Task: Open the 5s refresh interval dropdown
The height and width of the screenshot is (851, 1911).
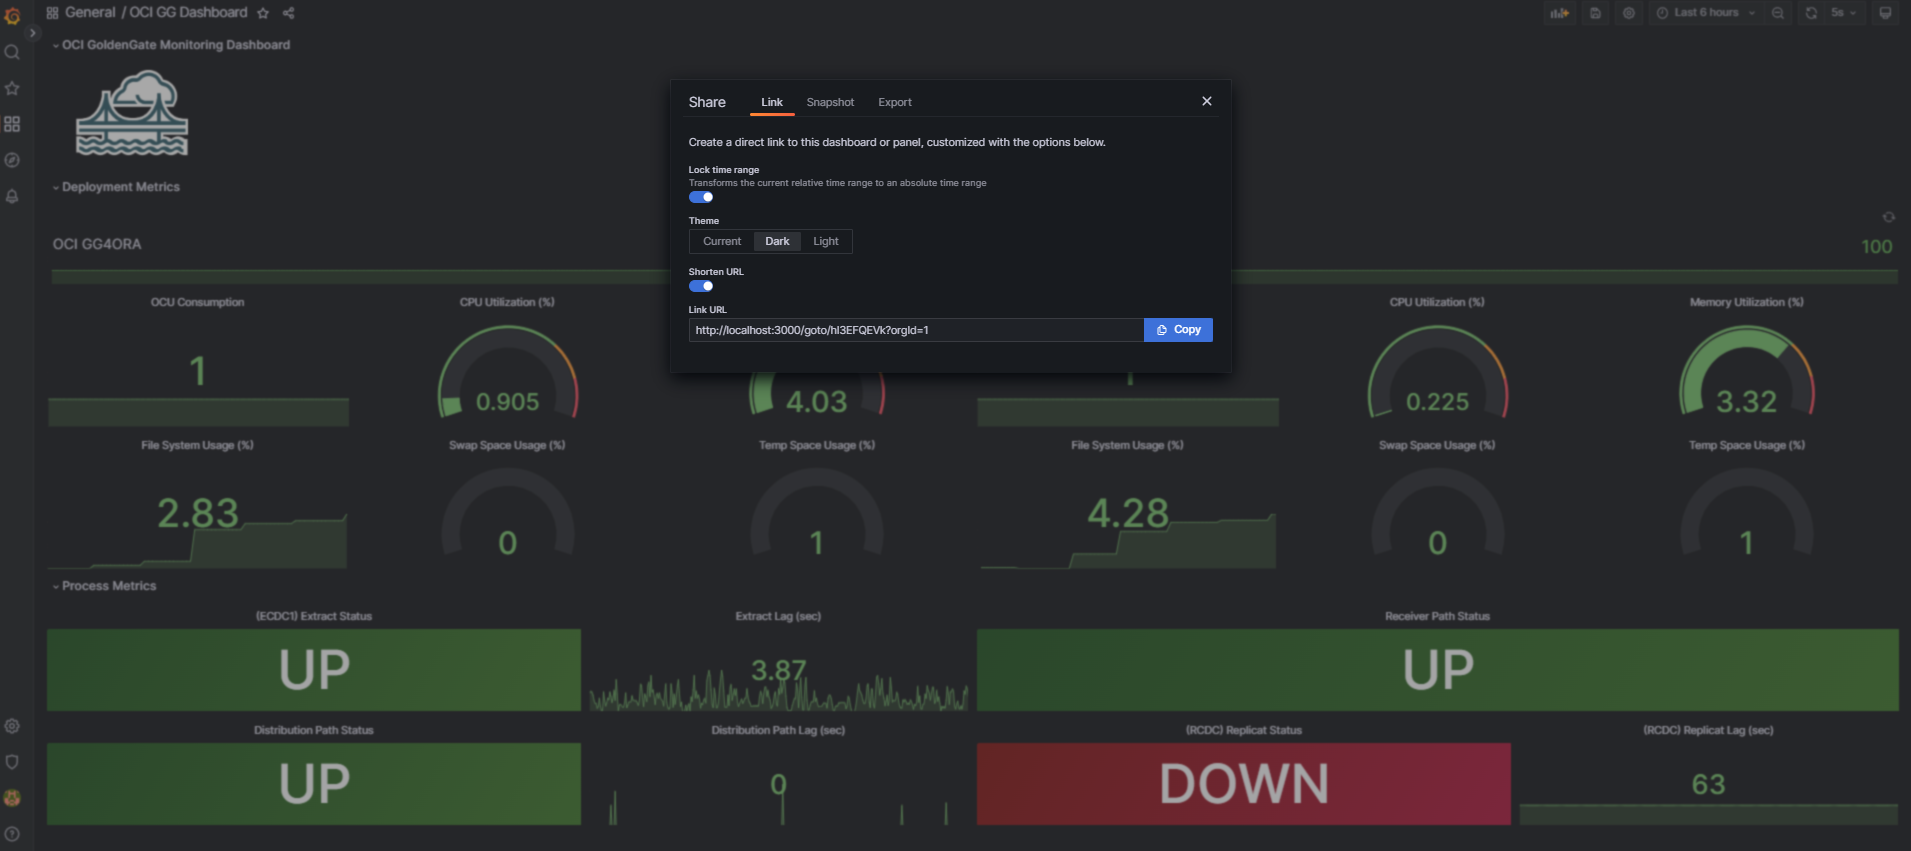Action: pos(1843,13)
